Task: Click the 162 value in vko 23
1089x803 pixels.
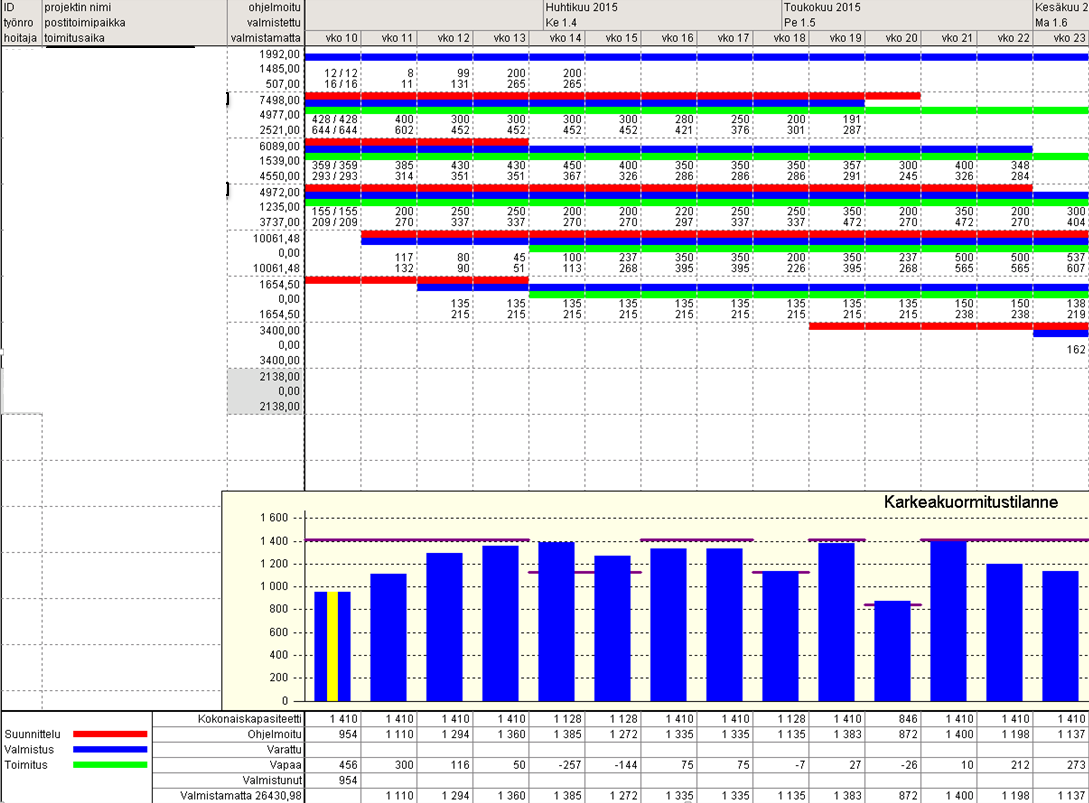Action: [x=1076, y=349]
